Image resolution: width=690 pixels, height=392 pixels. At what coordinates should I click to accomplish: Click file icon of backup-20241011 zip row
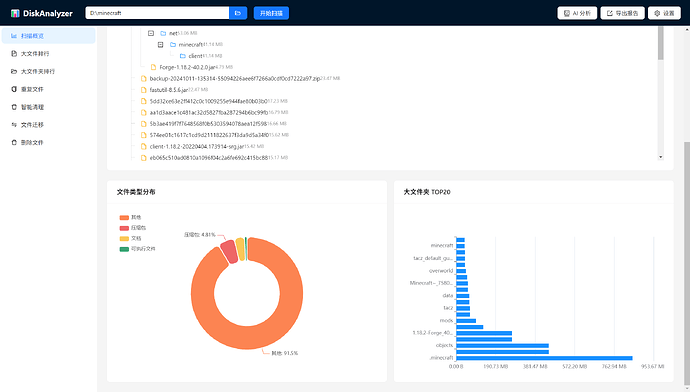[143, 79]
